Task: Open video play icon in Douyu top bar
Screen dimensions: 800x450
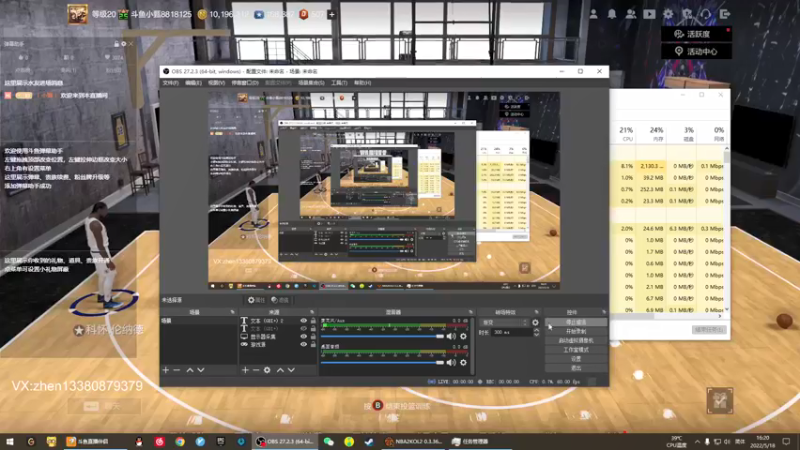Action: [649, 14]
